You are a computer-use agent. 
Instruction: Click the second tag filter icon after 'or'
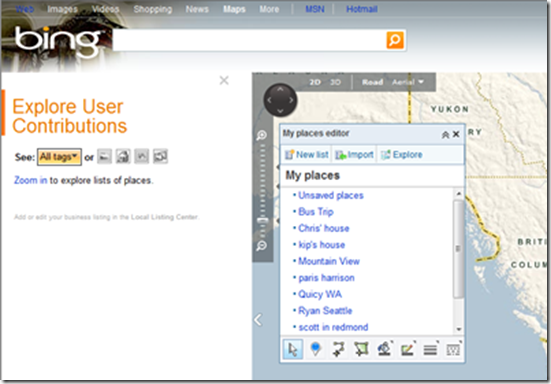(123, 157)
